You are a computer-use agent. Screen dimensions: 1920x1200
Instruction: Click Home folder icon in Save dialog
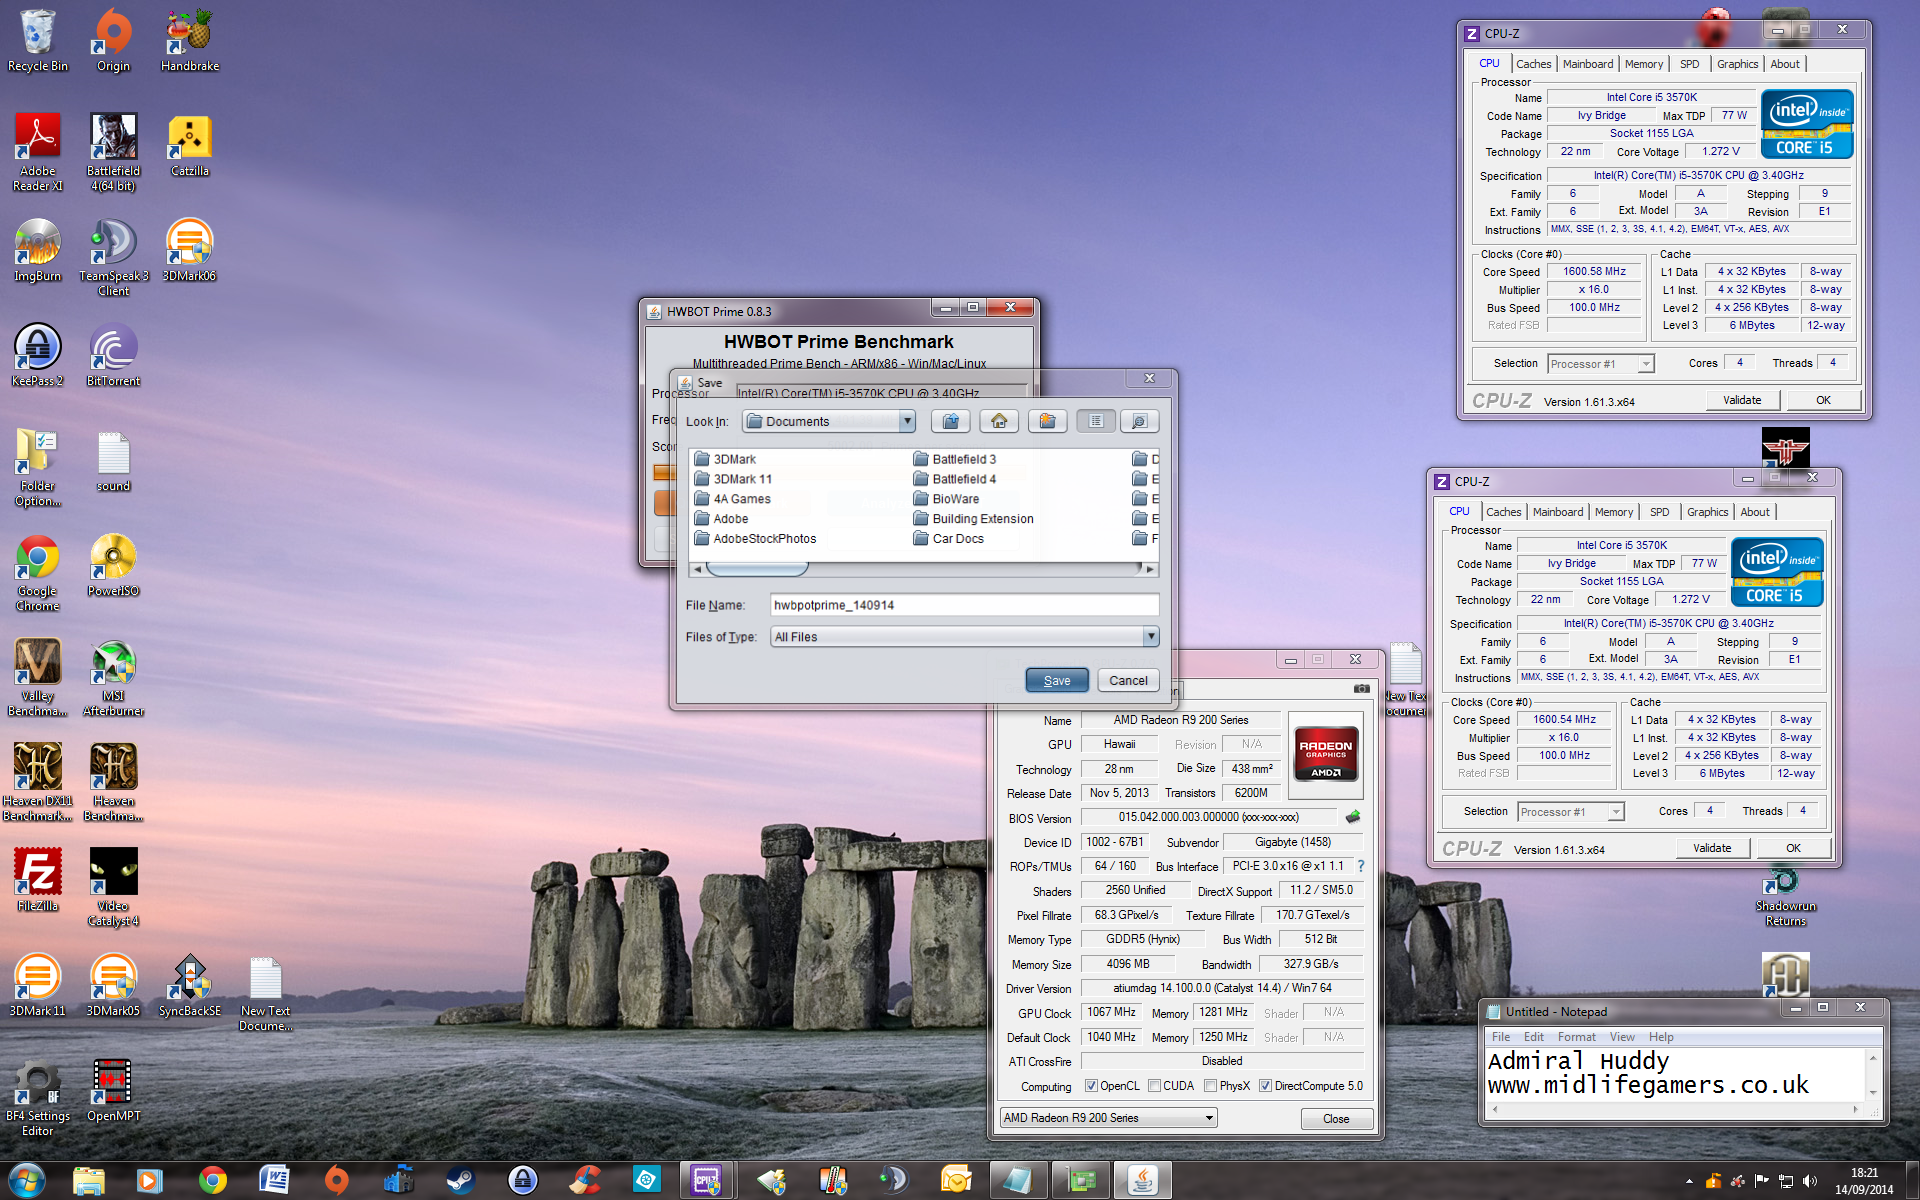999,421
